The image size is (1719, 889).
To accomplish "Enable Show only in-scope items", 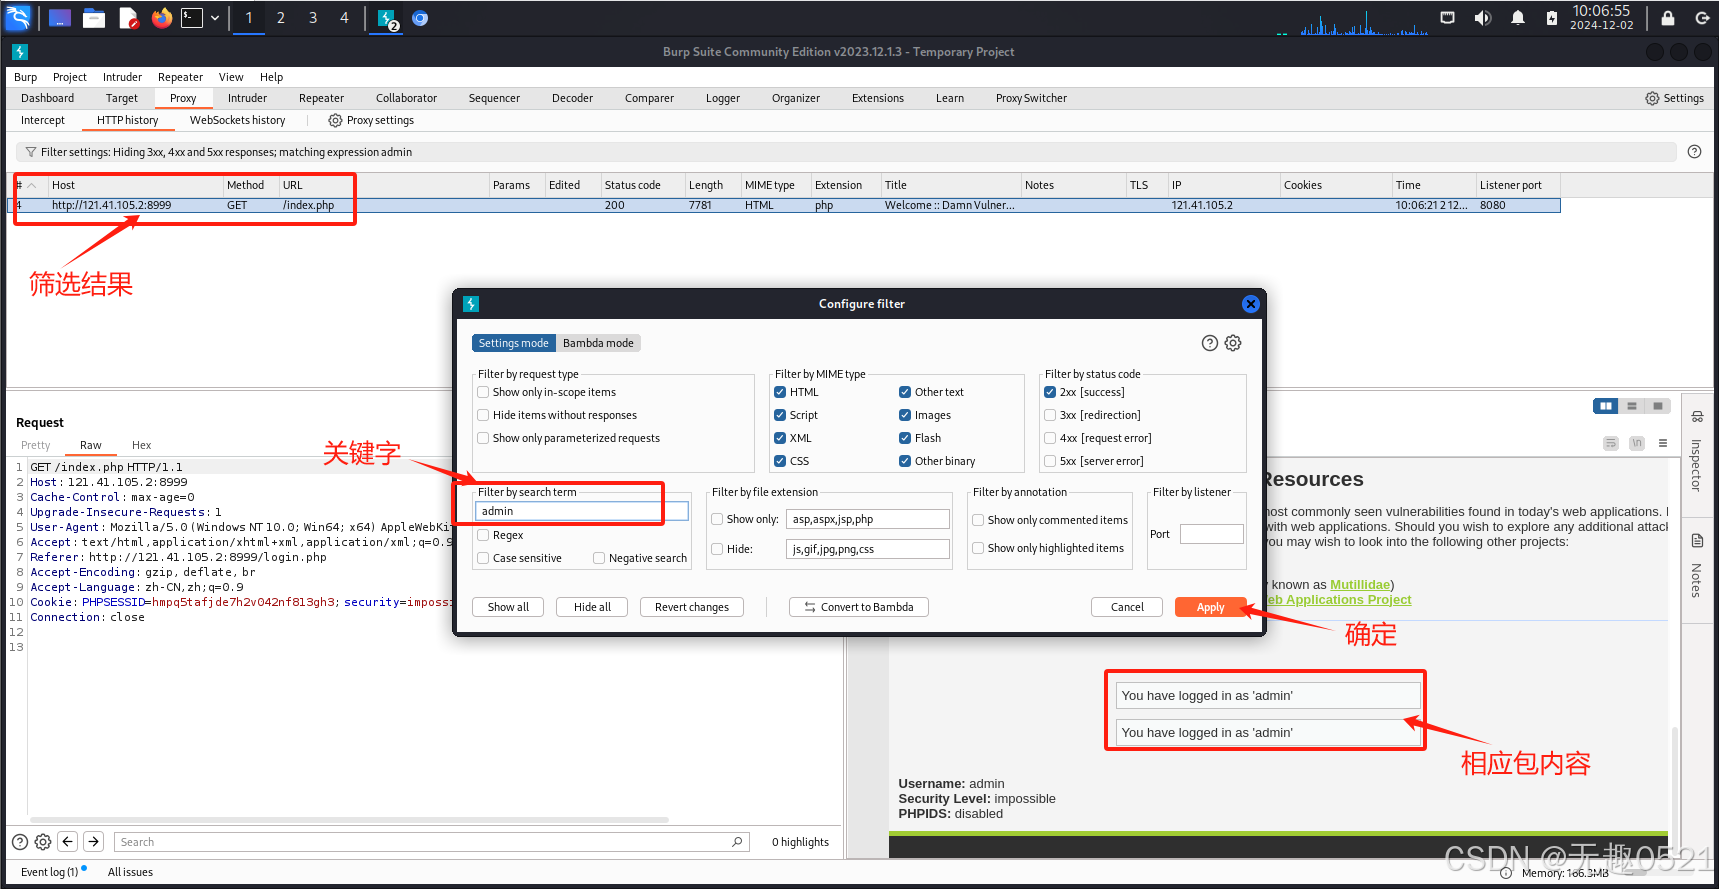I will (x=484, y=392).
